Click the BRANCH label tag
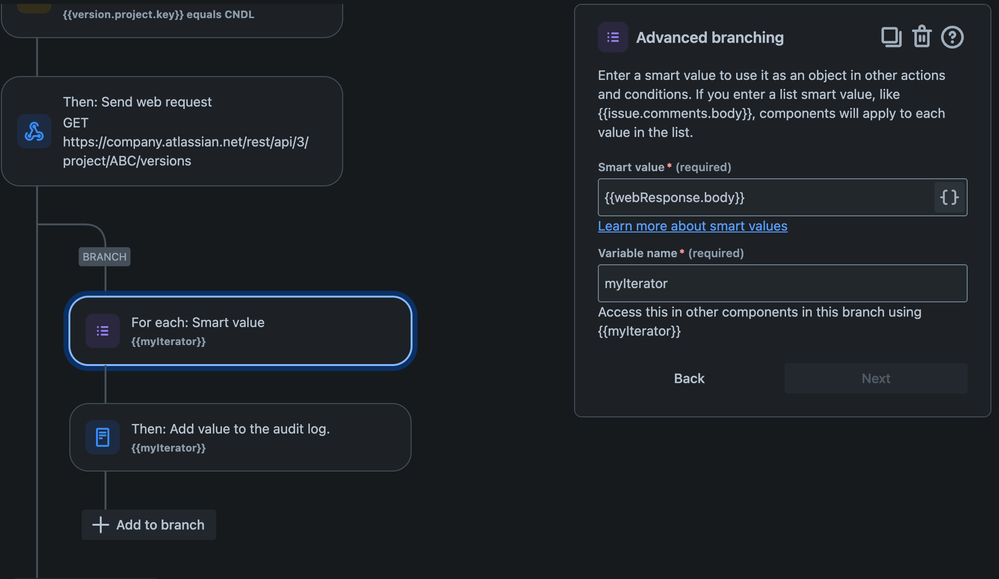 point(105,257)
